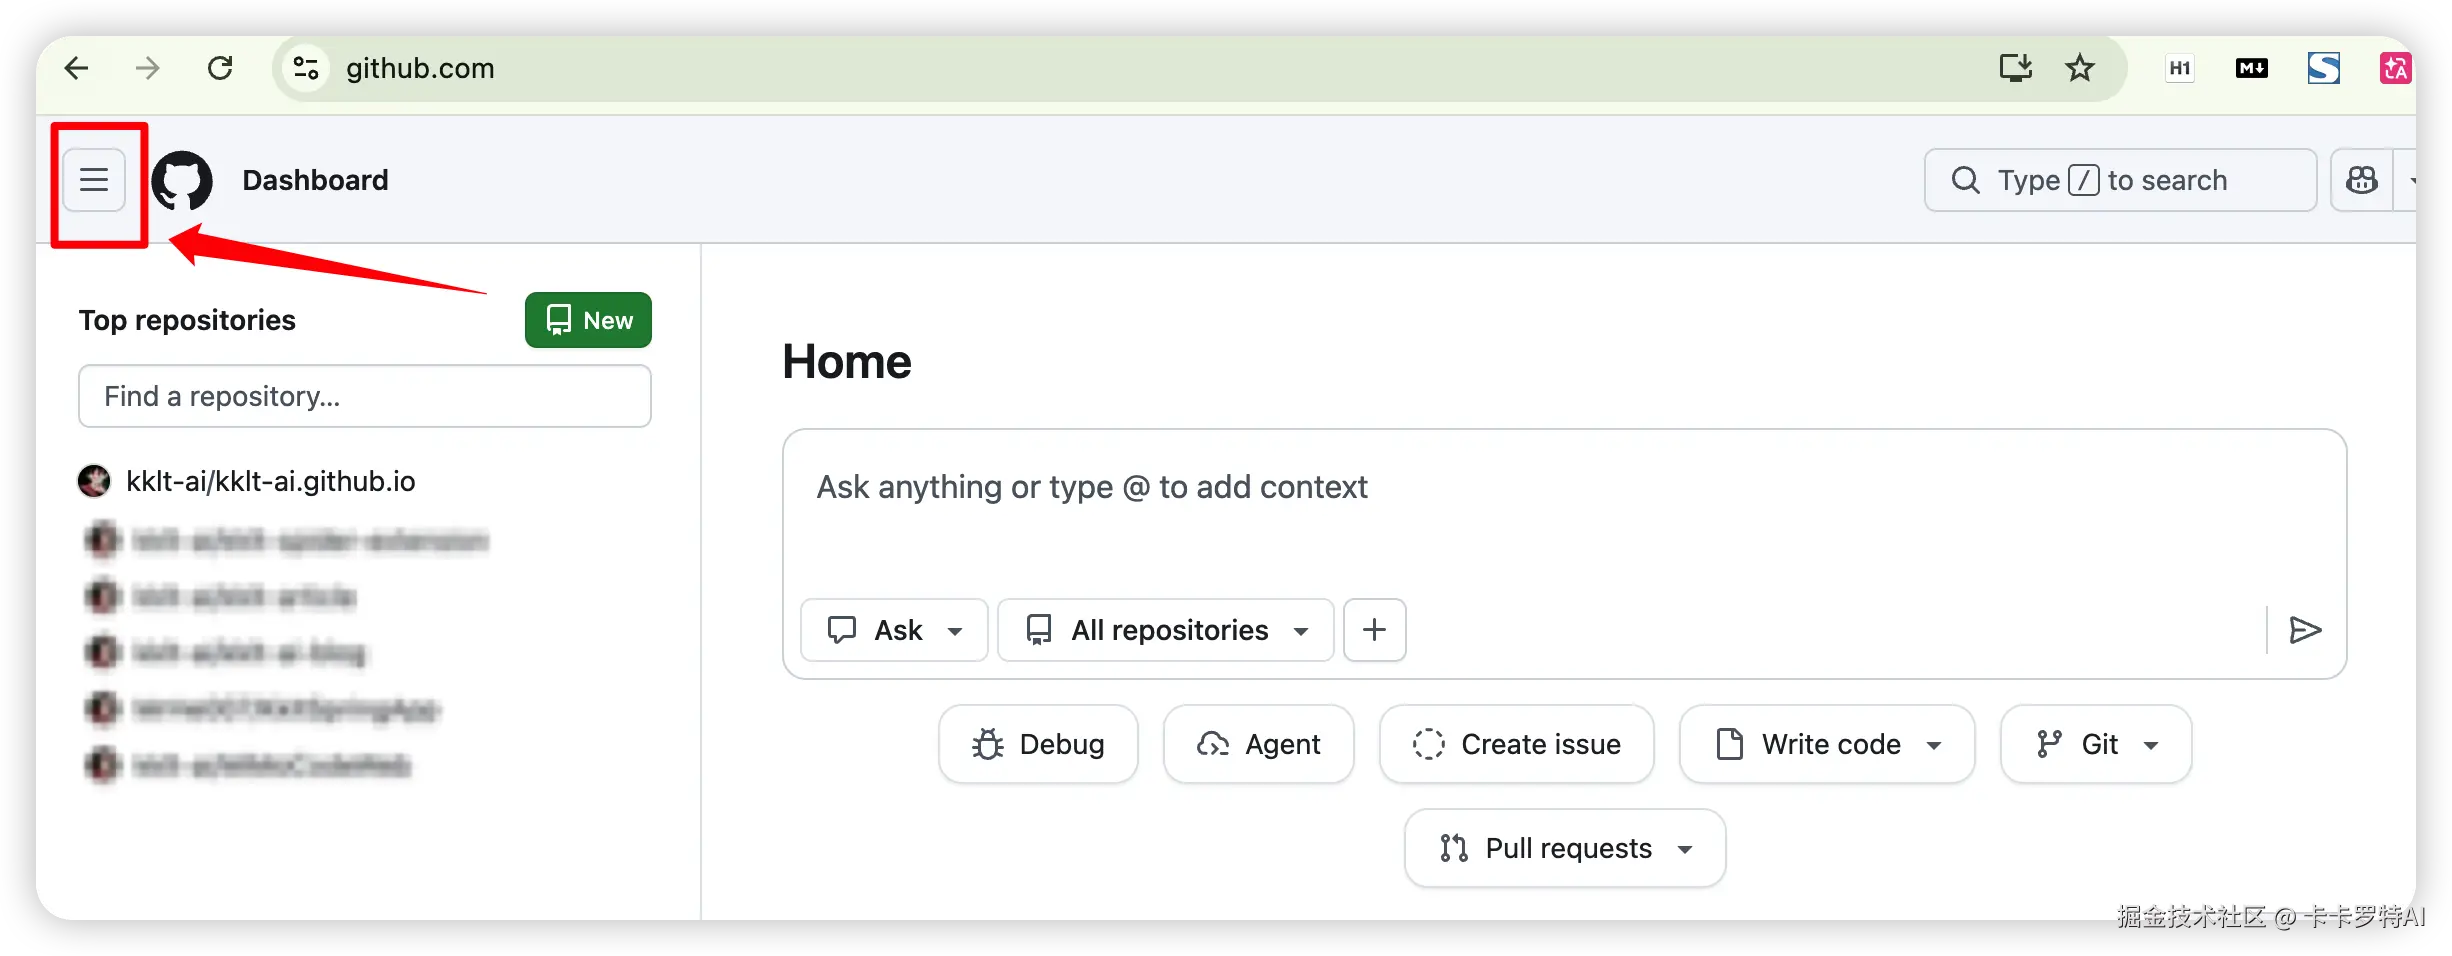2452x956 pixels.
Task: Open the Git dropdown menu
Action: pos(2096,744)
